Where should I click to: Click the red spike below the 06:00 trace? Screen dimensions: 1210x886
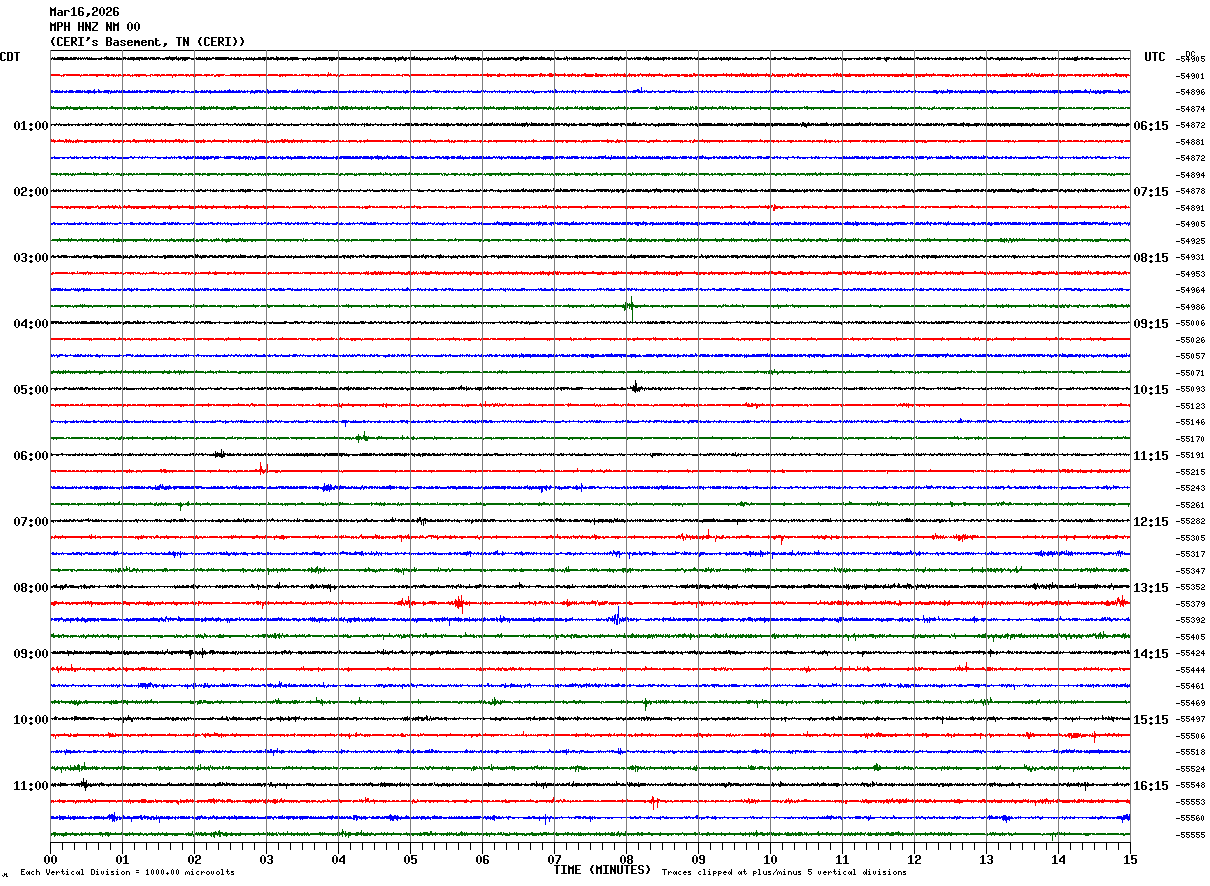coord(263,468)
